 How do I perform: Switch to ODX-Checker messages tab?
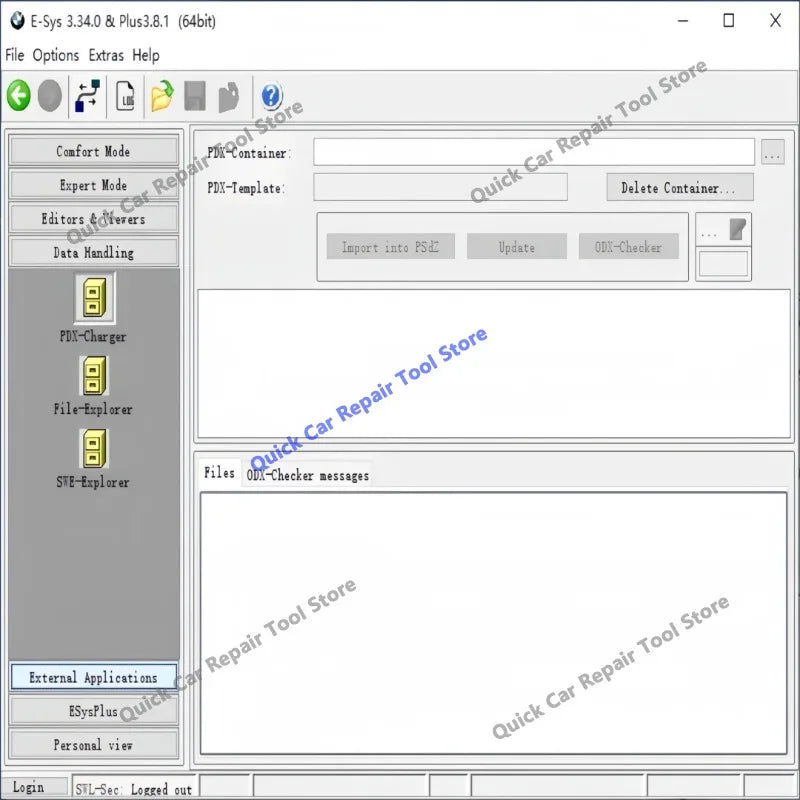coord(308,476)
